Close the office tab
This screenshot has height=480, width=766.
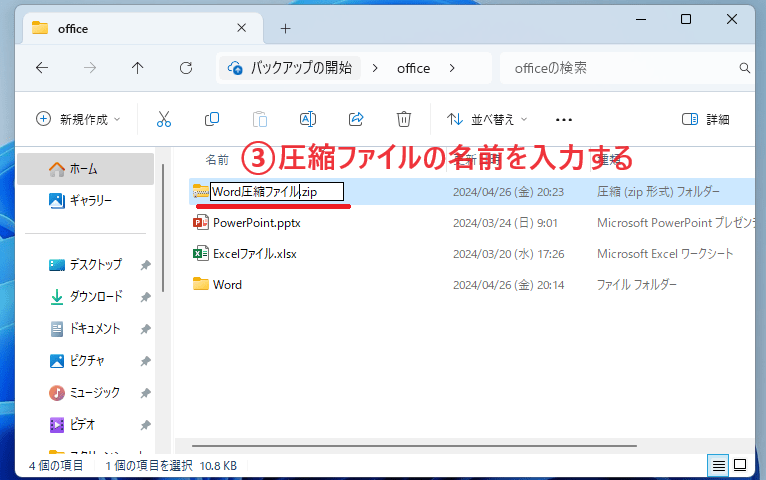(x=241, y=28)
